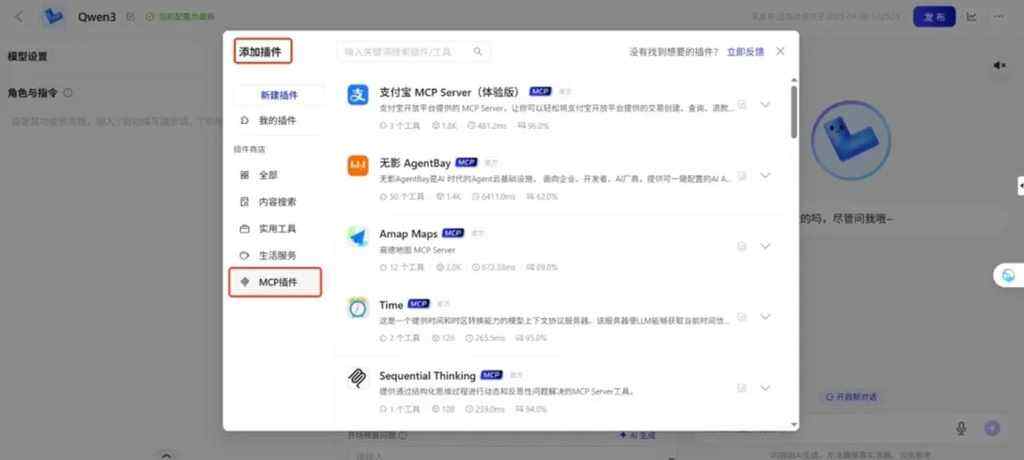This screenshot has width=1024, height=460.
Task: Expand the Sequential Thinking tool list
Action: pos(765,388)
